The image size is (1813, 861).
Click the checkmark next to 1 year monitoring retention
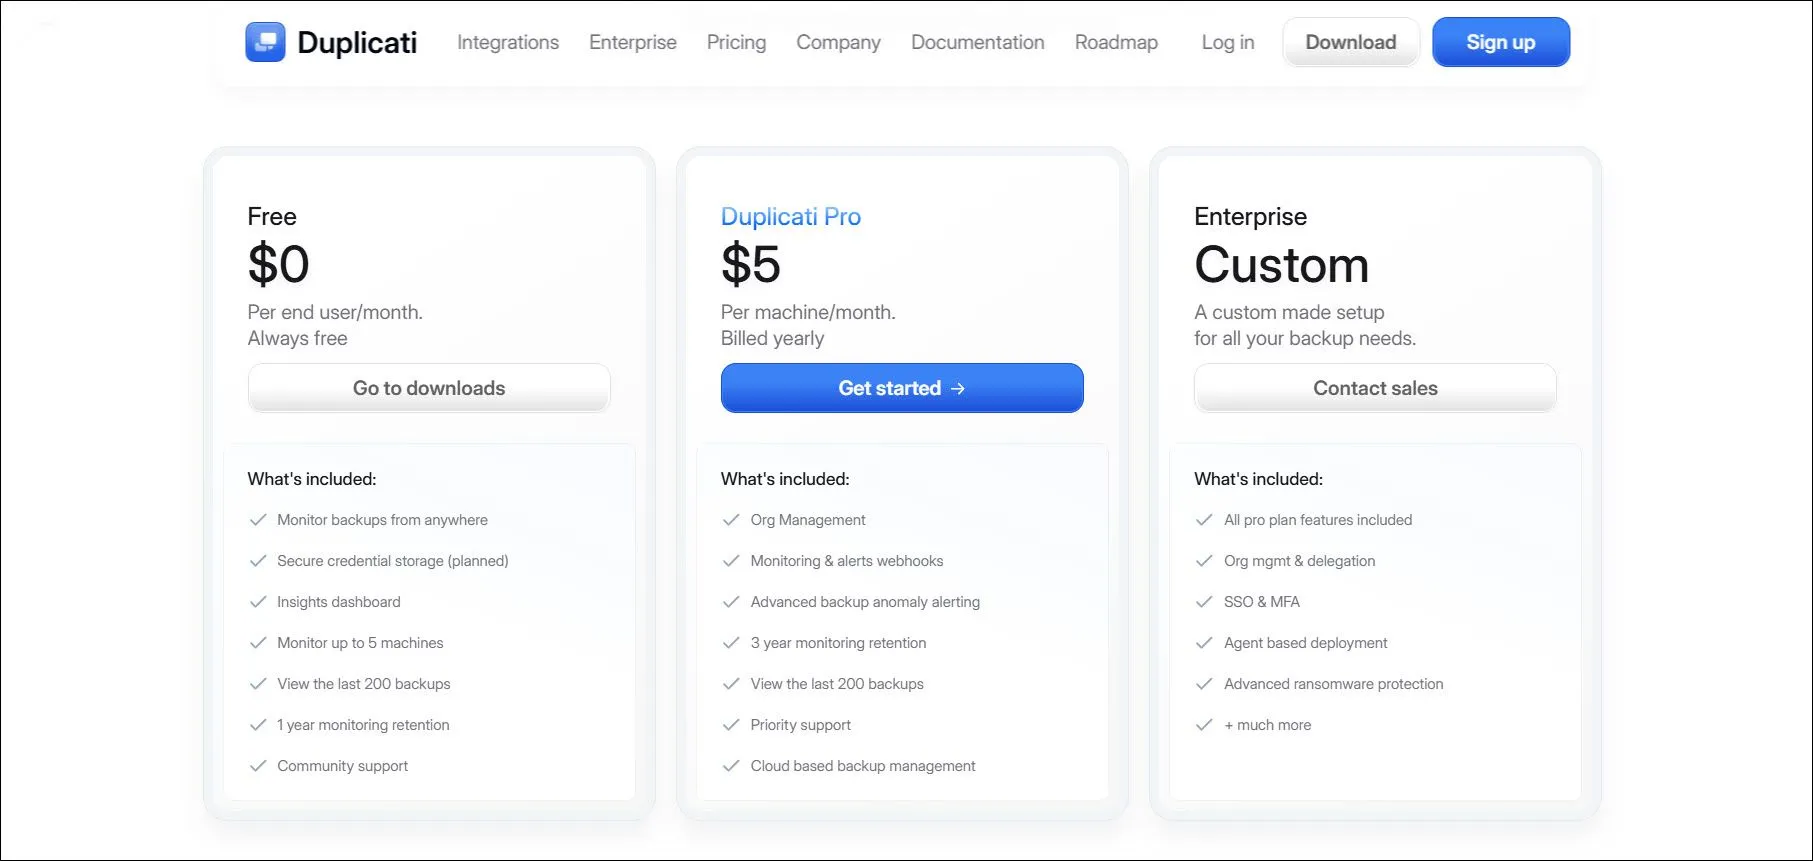point(258,724)
